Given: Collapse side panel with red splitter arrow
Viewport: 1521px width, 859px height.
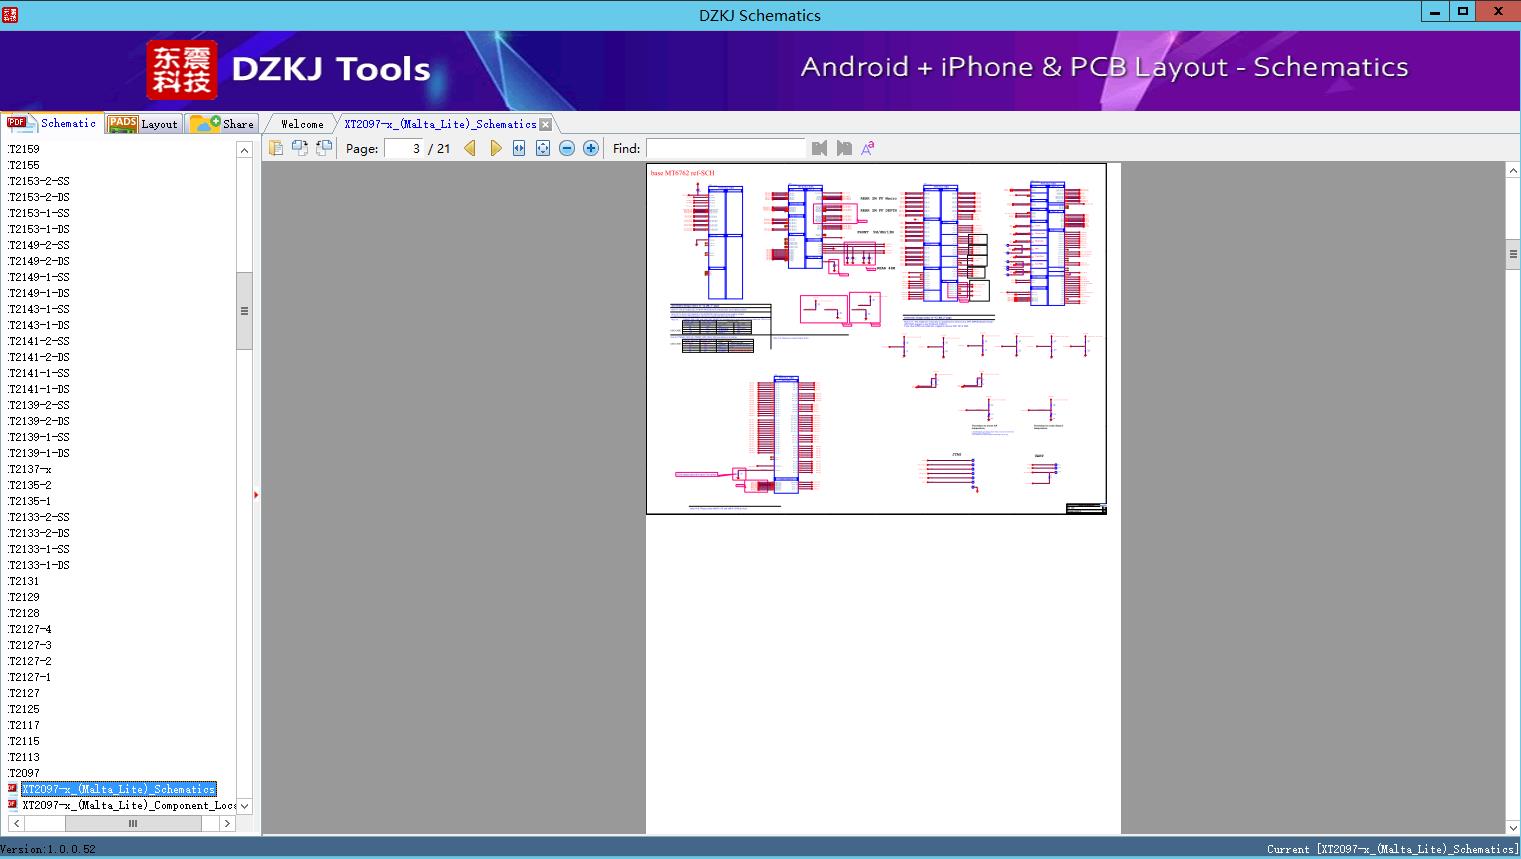Looking at the screenshot, I should [x=256, y=495].
